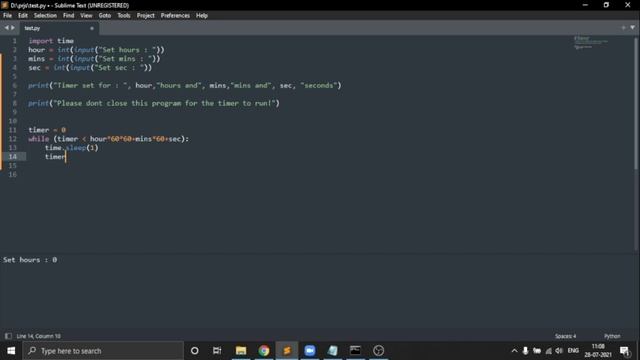Click the 'Set hours' input line of code

(x=96, y=50)
